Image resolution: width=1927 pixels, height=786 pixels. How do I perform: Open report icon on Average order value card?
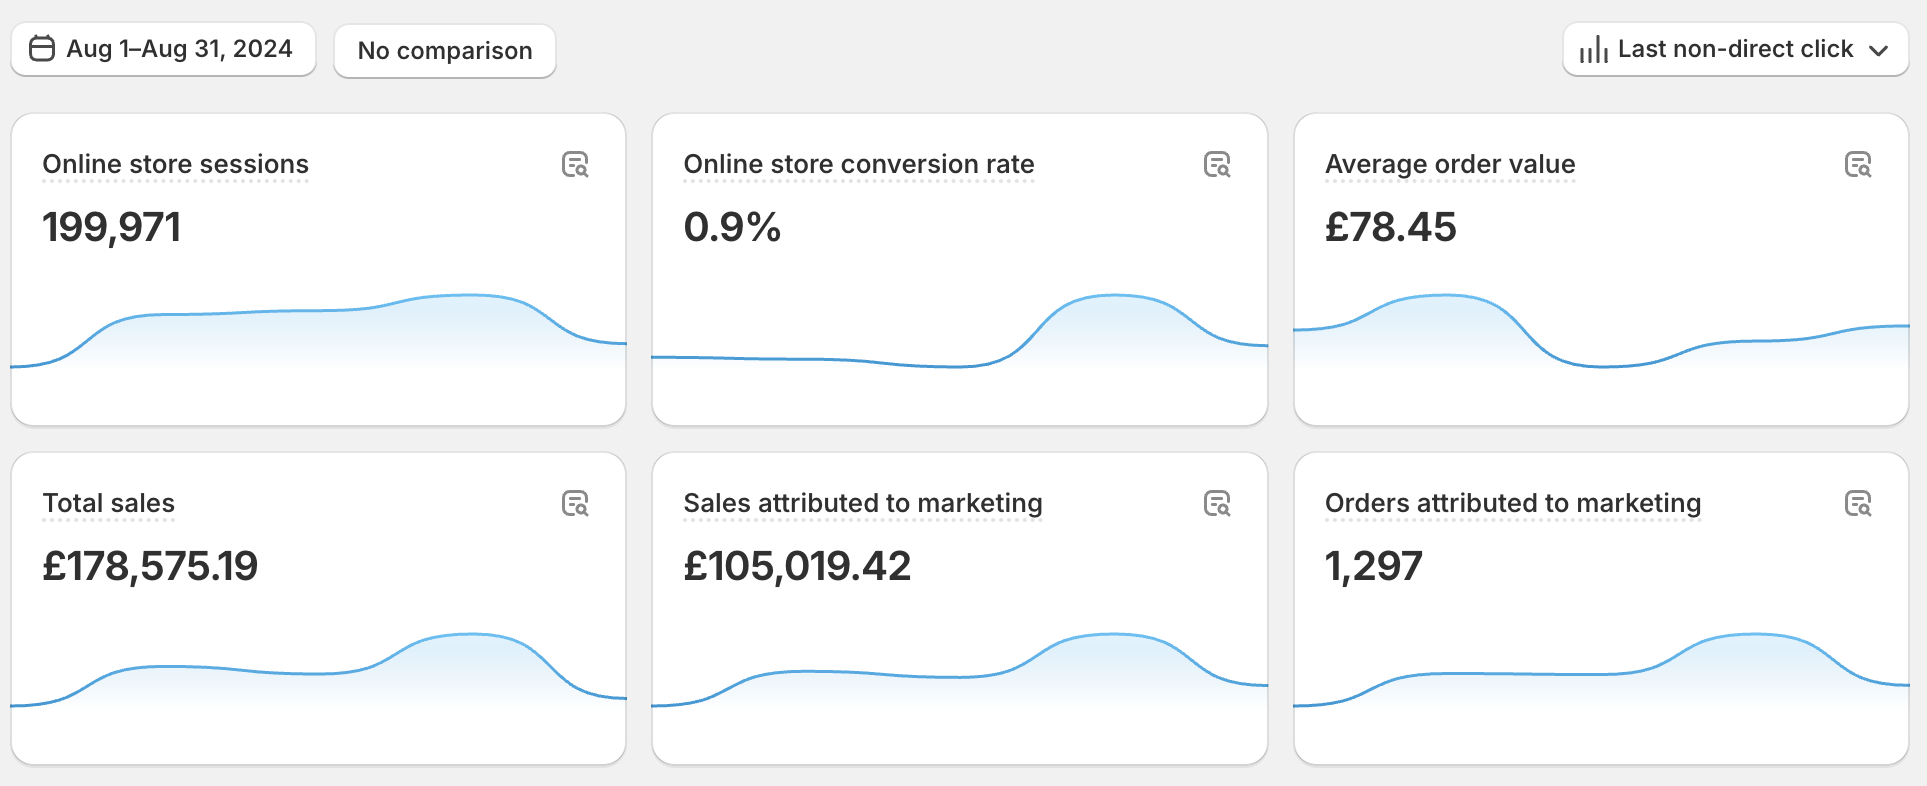(1857, 165)
